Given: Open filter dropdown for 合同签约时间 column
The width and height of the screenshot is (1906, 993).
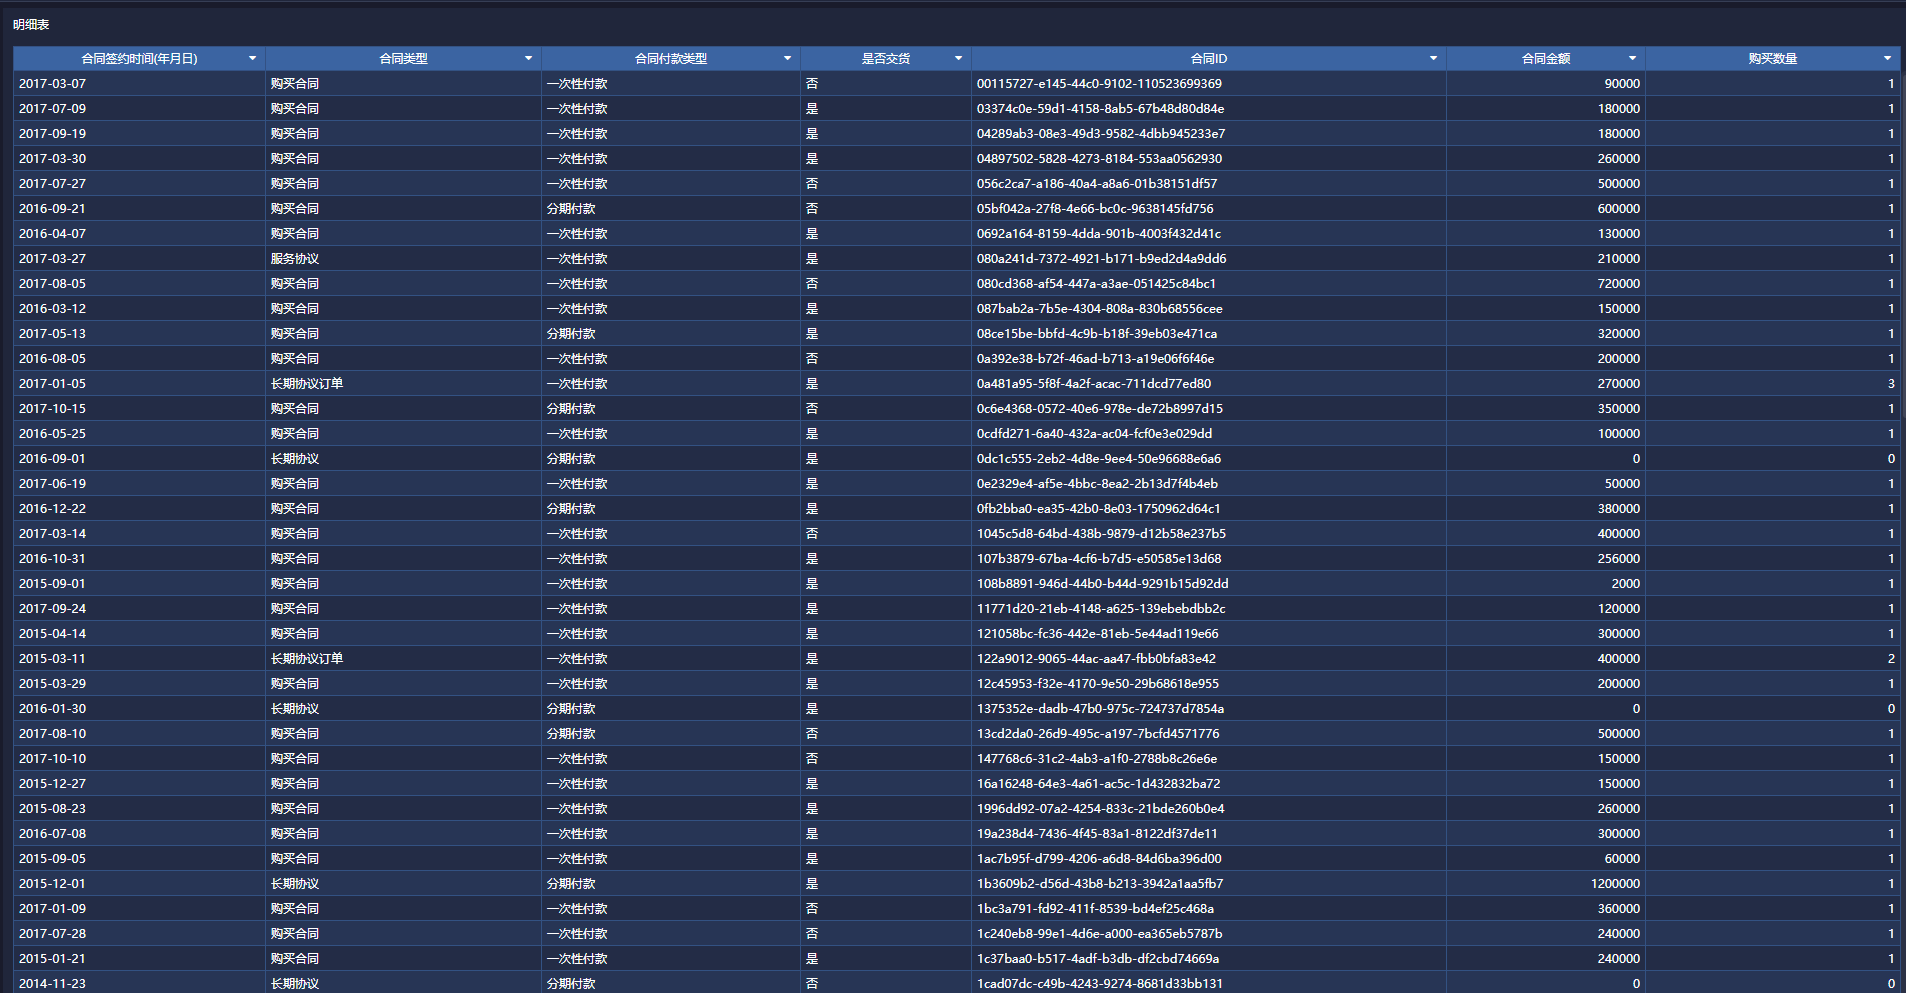Looking at the screenshot, I should 252,59.
